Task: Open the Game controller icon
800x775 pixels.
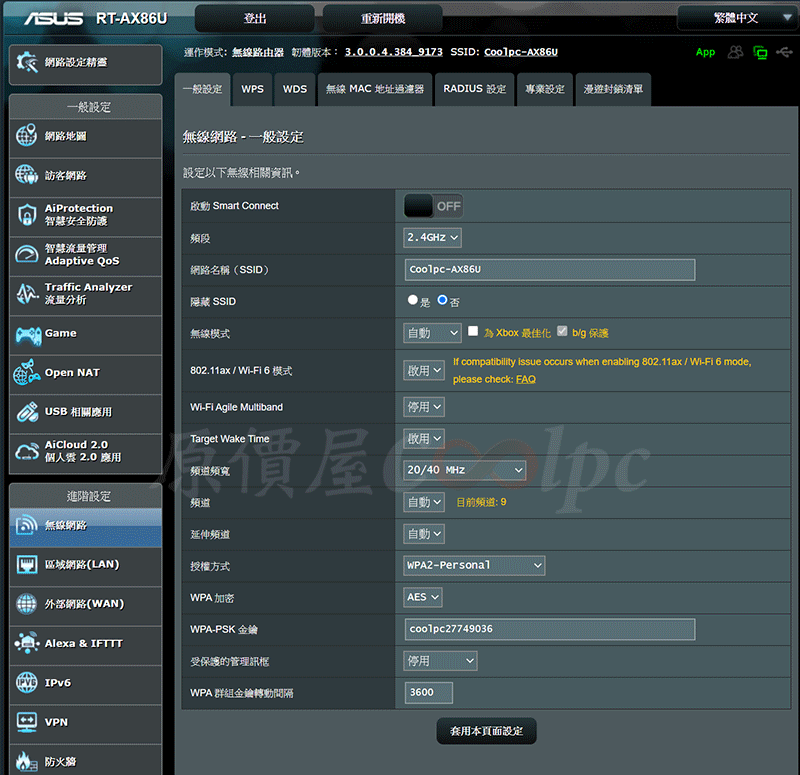Action: [x=28, y=335]
